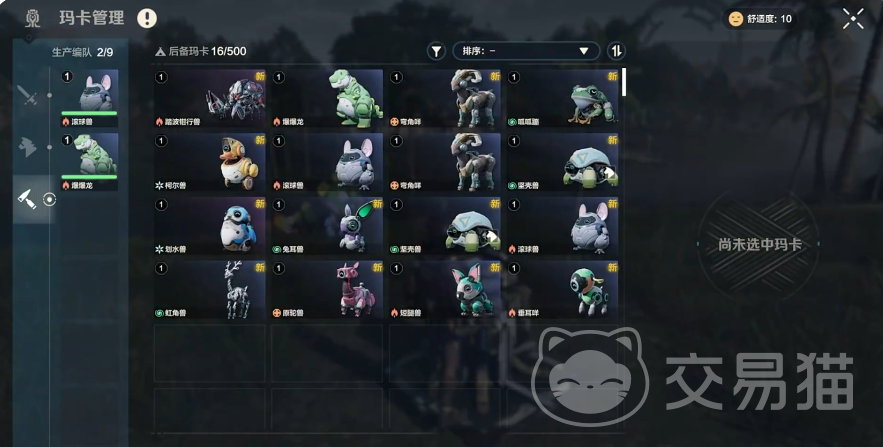Expand the 排序 sort dropdown
This screenshot has height=447, width=883.
point(526,51)
